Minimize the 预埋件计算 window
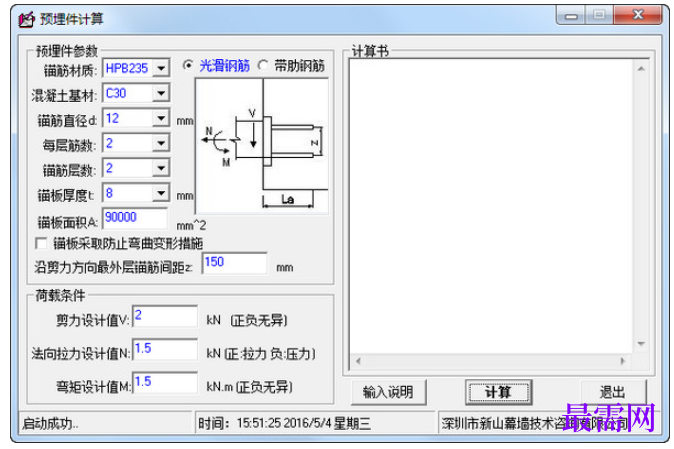The height and width of the screenshot is (449, 674). 571,15
